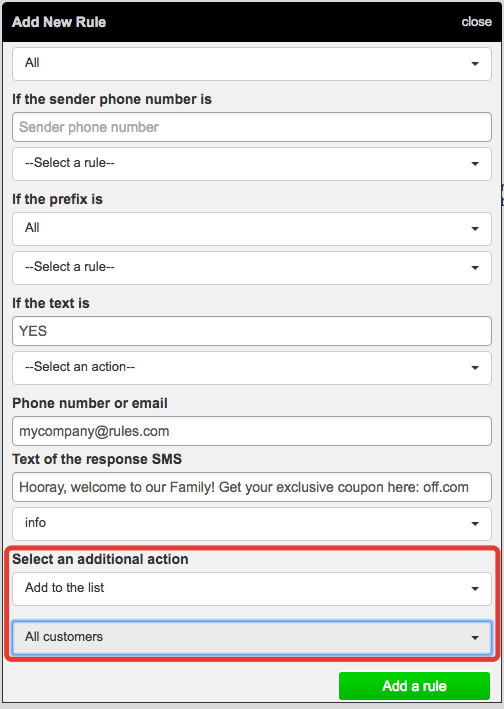Open the 'info' dropdown
This screenshot has height=709, width=504.
[x=252, y=524]
